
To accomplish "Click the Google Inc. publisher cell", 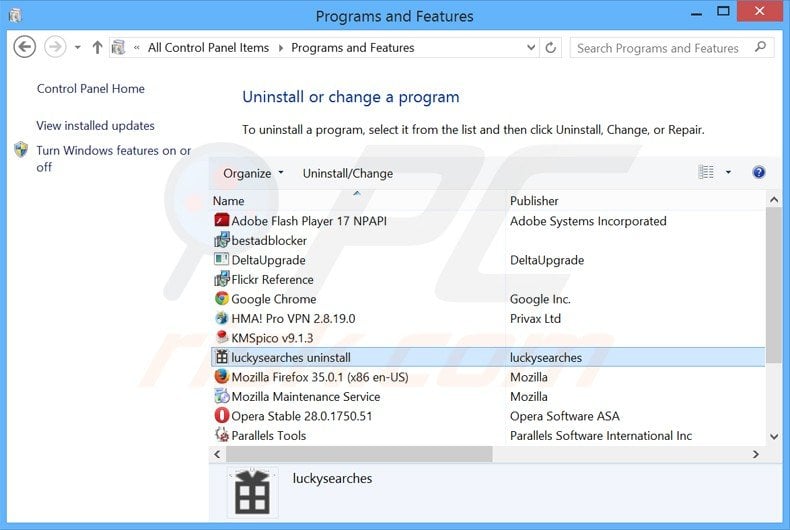I will 540,299.
